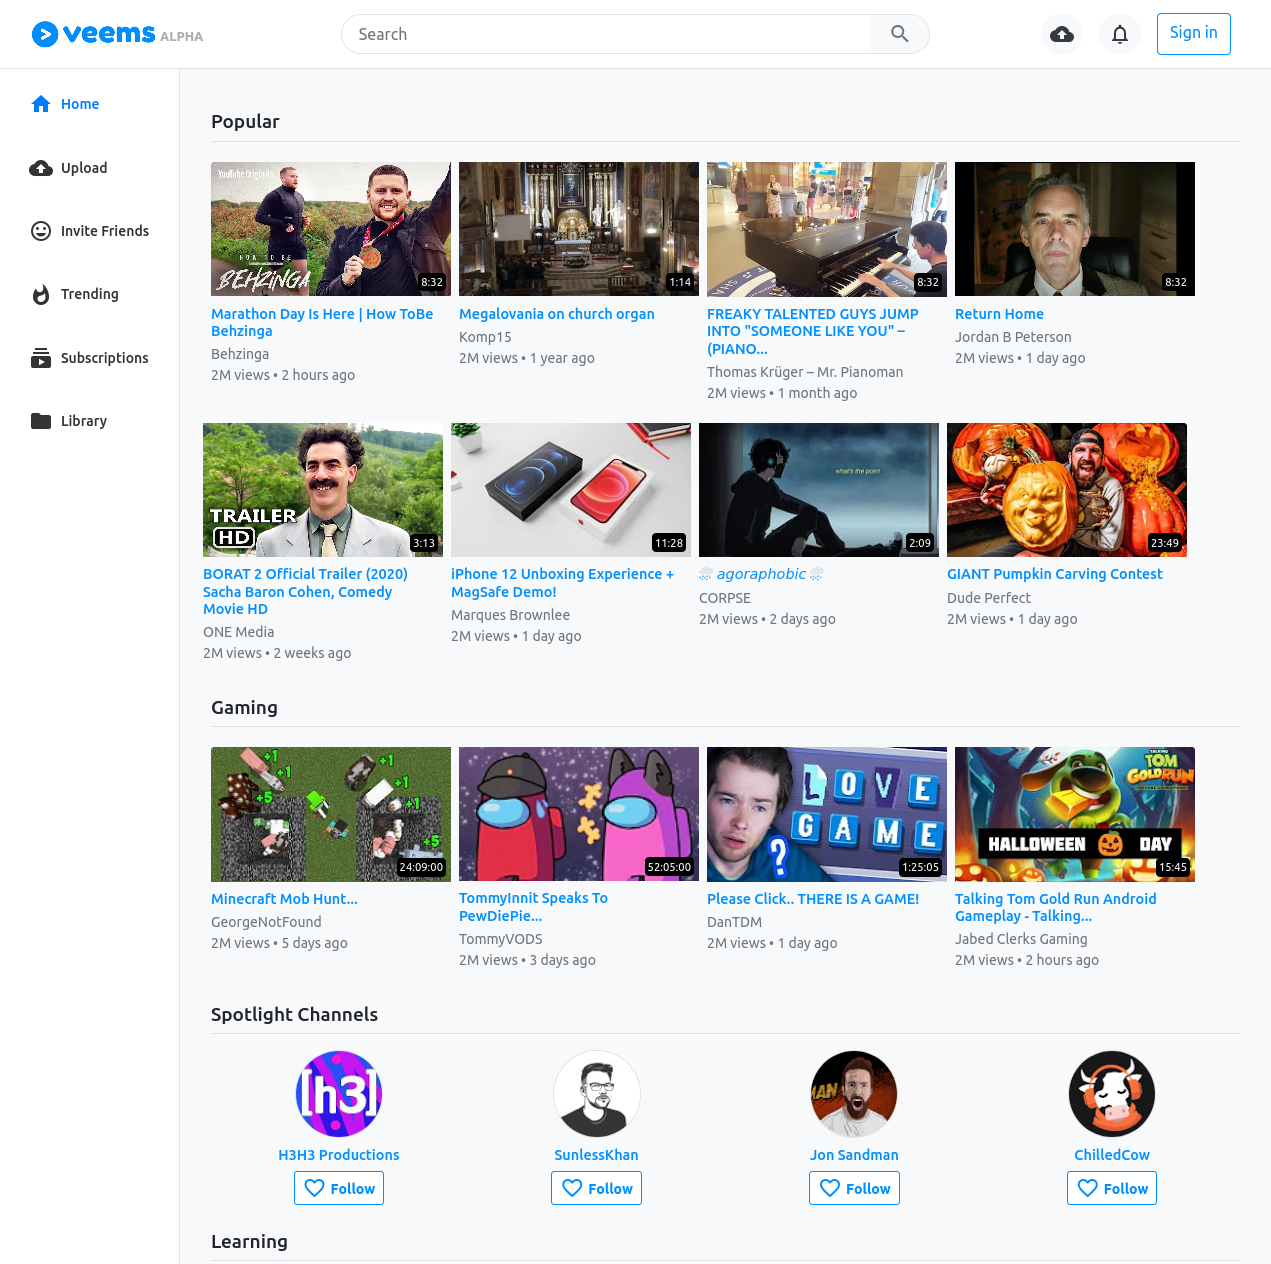Click 'Jabed Clerks Gaming' channel text

1021,939
